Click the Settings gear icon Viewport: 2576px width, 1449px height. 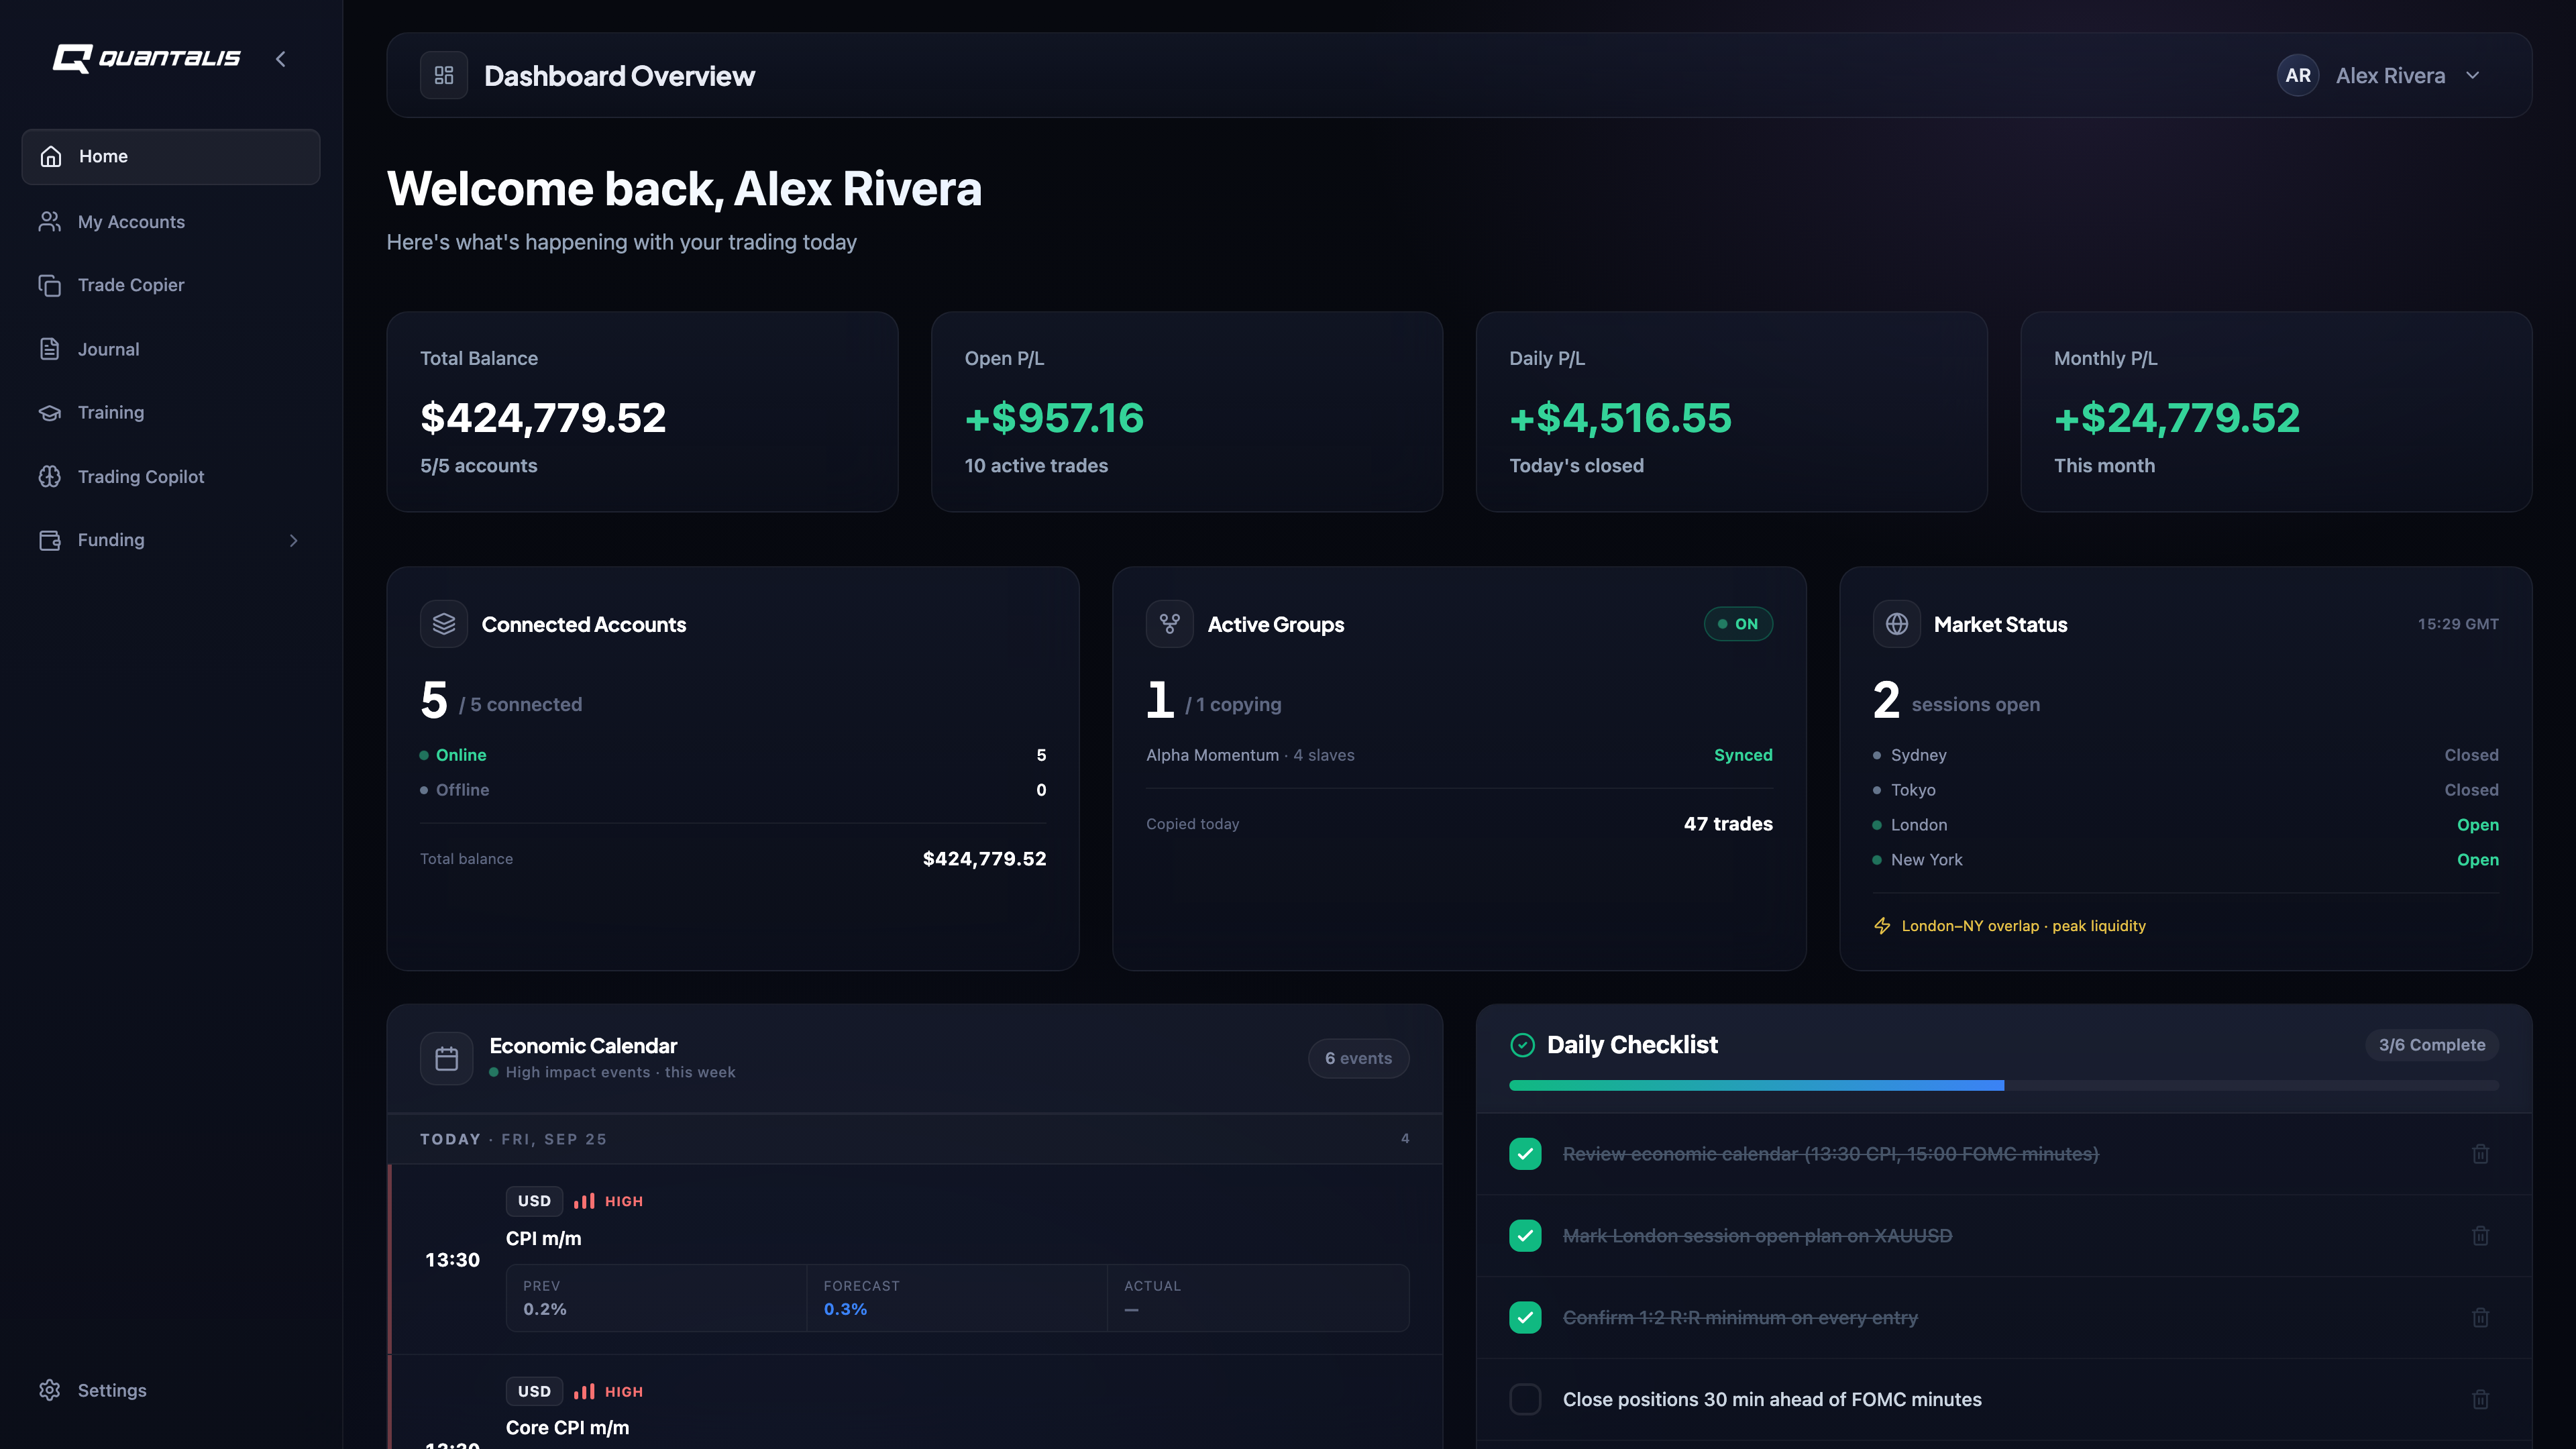pos(50,1390)
